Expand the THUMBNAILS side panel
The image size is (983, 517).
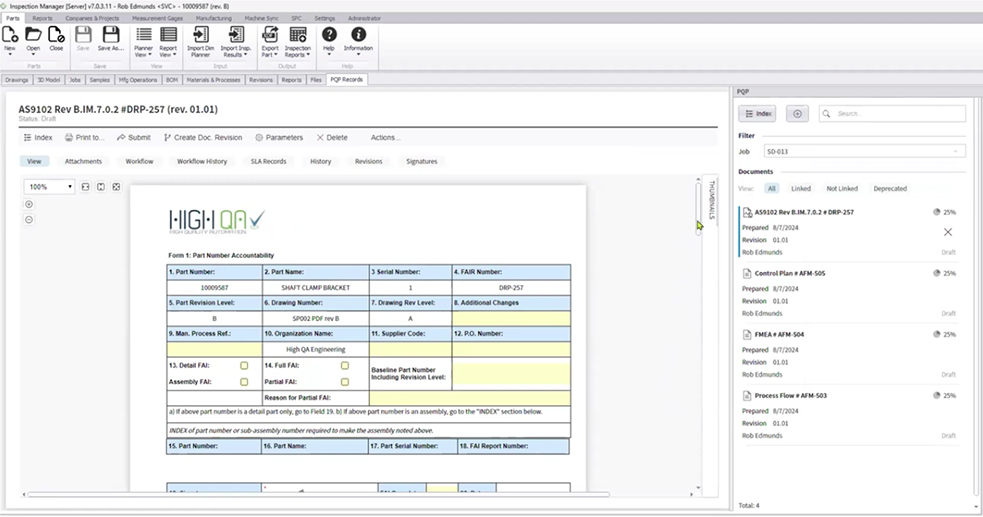click(711, 199)
